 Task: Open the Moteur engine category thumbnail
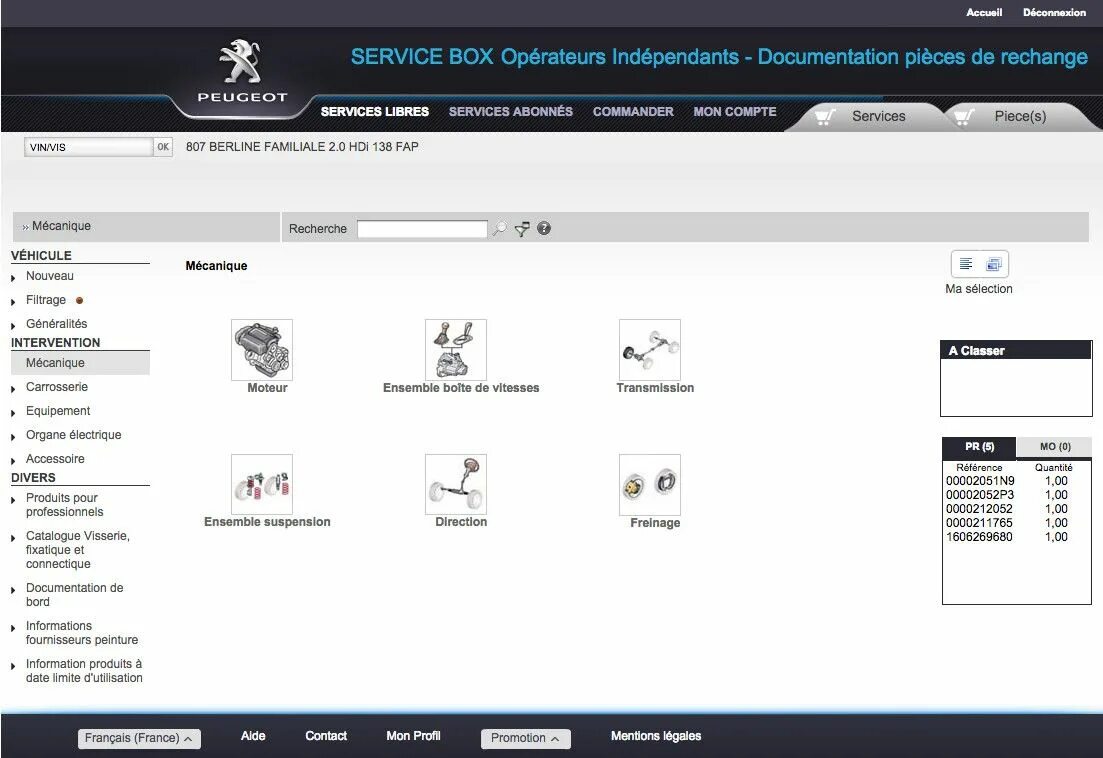pos(262,349)
